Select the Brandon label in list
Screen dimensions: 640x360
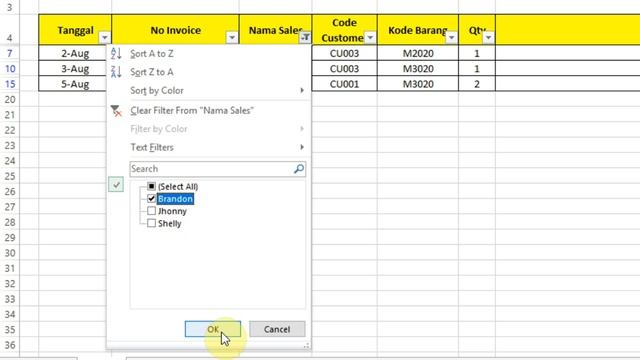point(176,199)
